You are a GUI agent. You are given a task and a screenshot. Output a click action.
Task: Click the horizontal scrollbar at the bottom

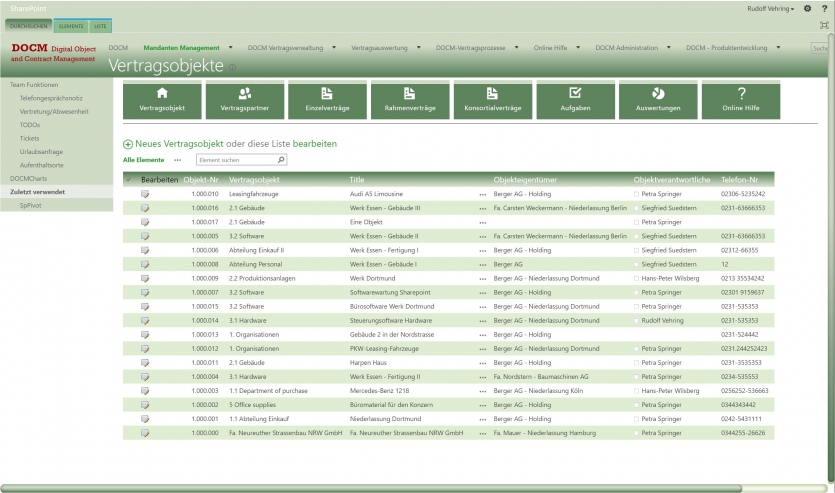(x=371, y=488)
